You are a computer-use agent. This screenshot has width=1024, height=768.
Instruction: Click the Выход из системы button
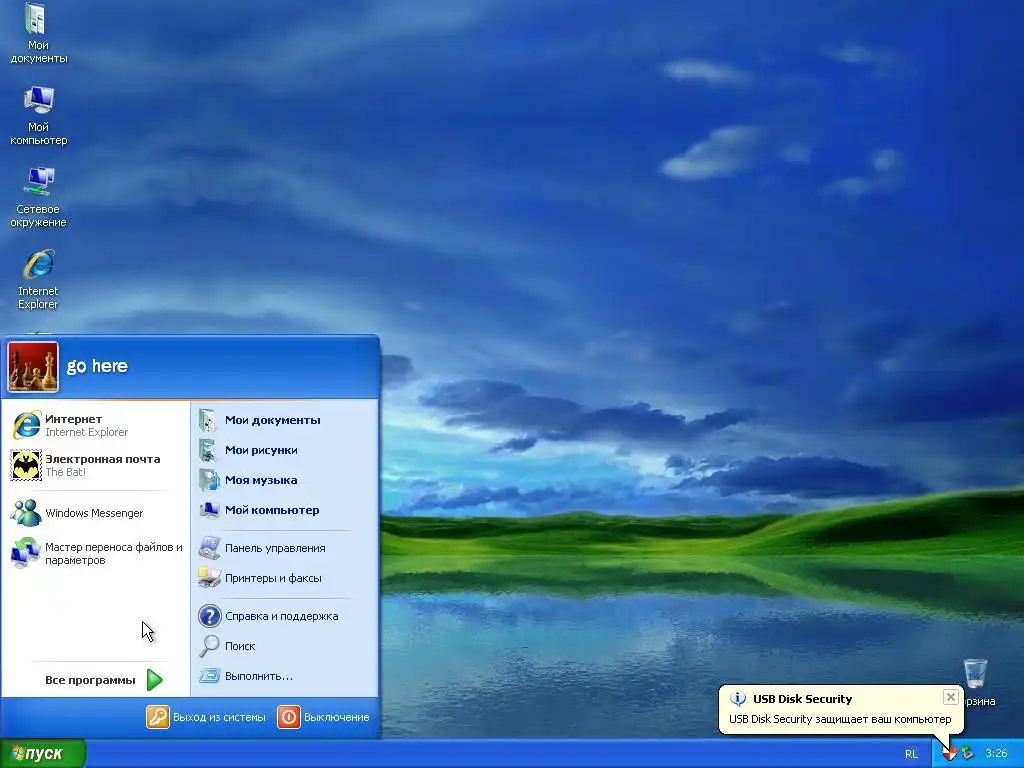[206, 717]
